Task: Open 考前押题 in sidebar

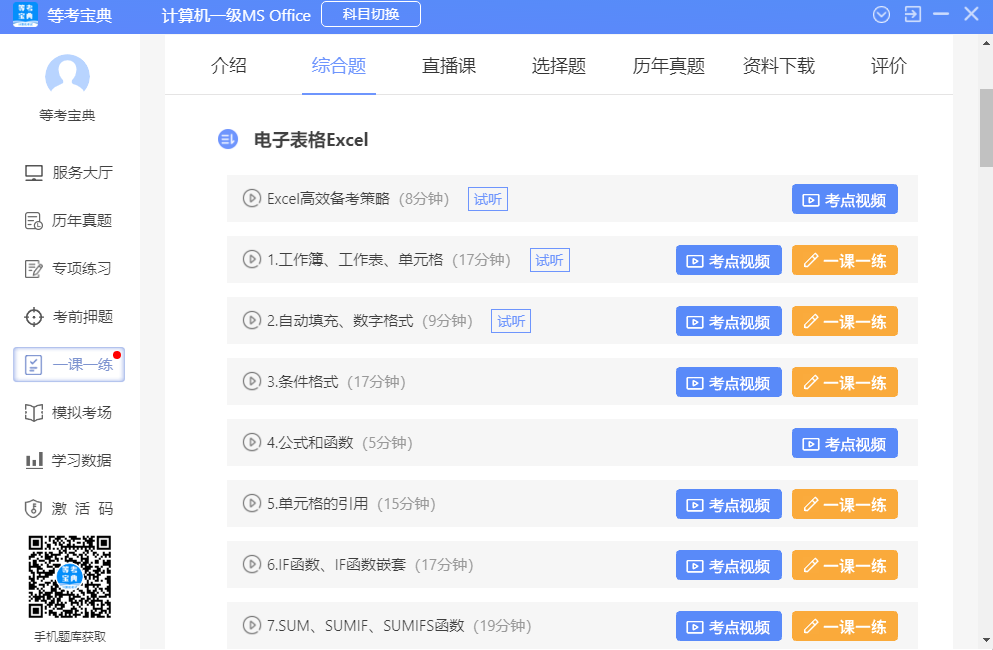Action: [x=68, y=317]
